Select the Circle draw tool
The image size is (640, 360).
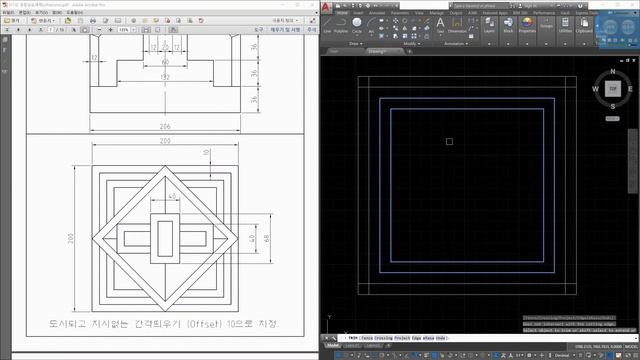point(357,24)
